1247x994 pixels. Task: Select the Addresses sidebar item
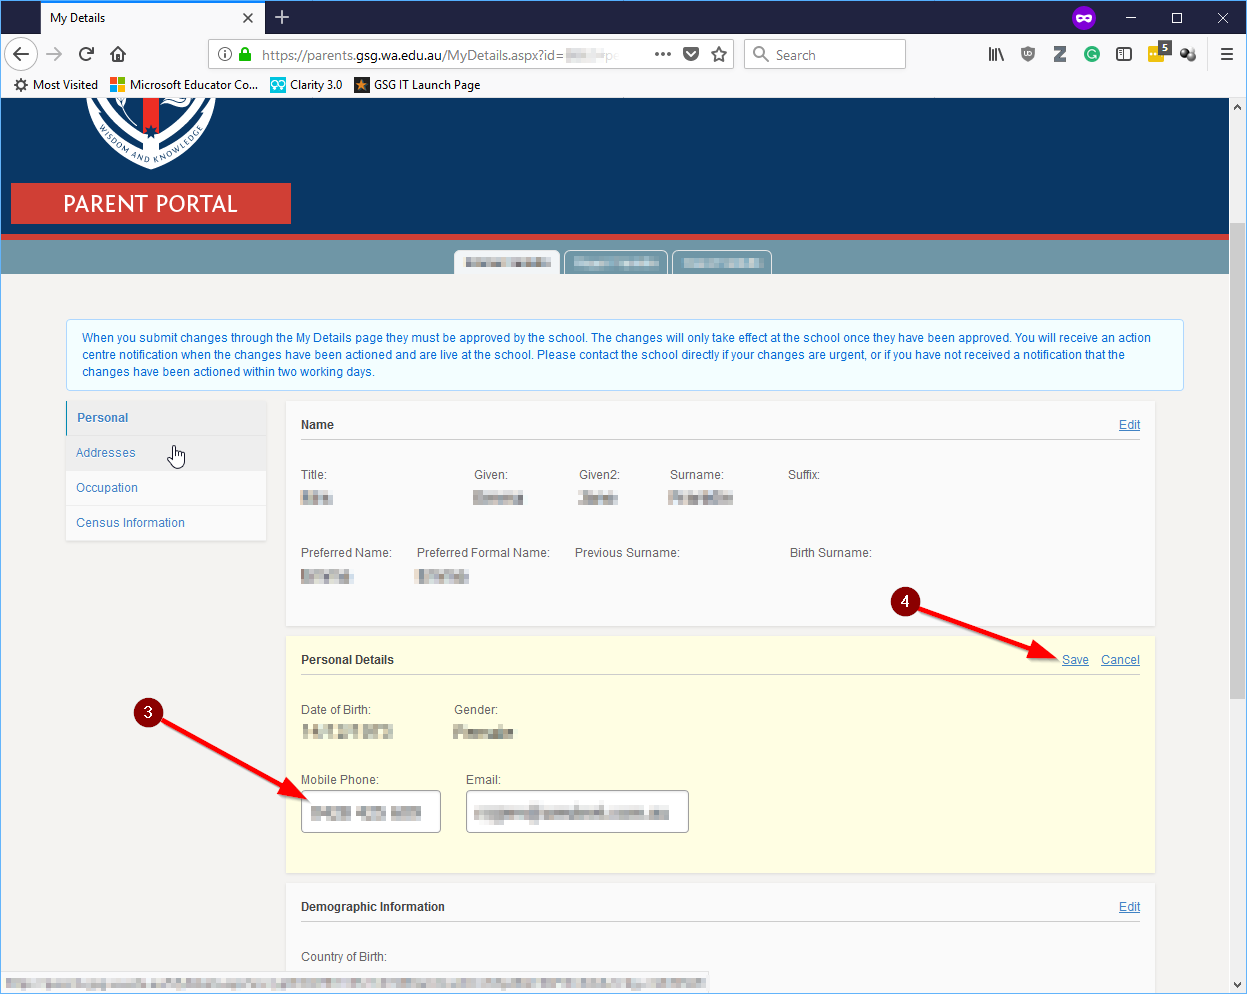point(105,452)
